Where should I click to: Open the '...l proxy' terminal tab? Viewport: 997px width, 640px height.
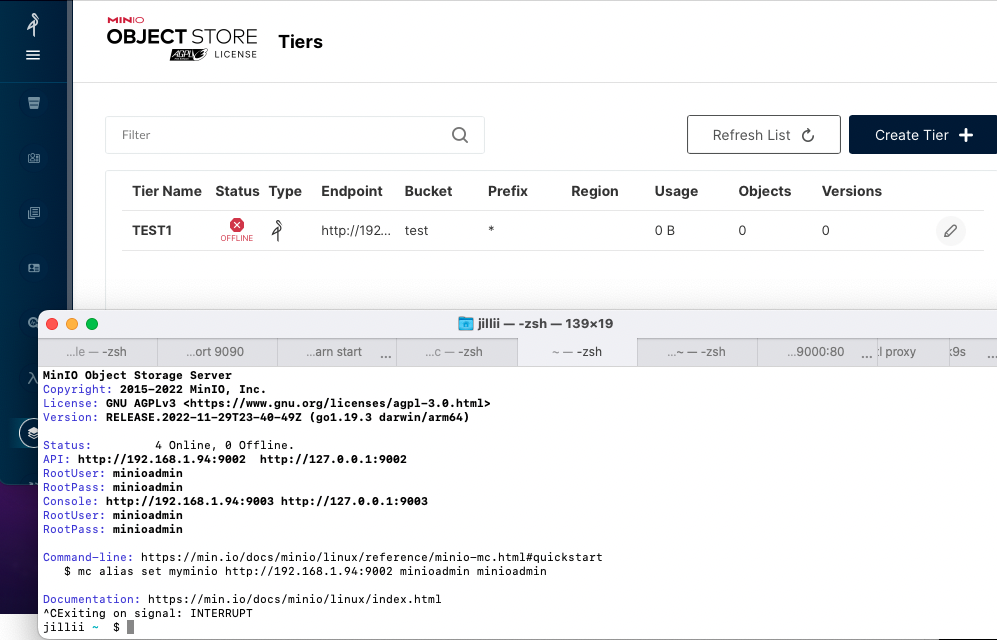pos(898,352)
